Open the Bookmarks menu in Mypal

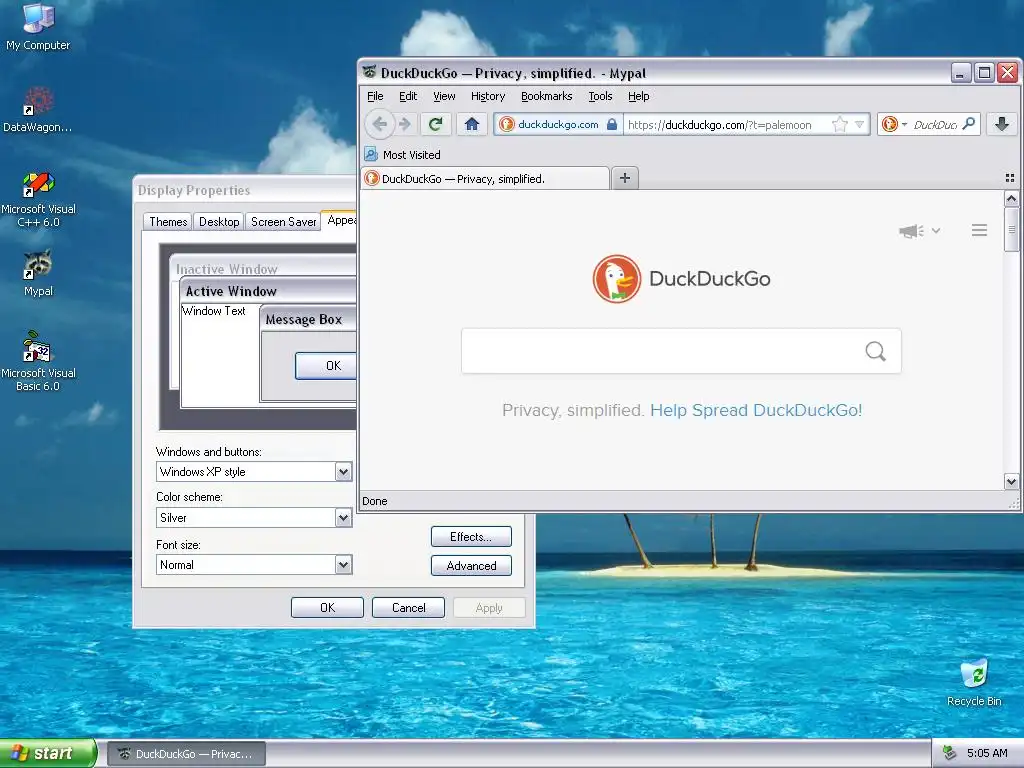(x=547, y=96)
